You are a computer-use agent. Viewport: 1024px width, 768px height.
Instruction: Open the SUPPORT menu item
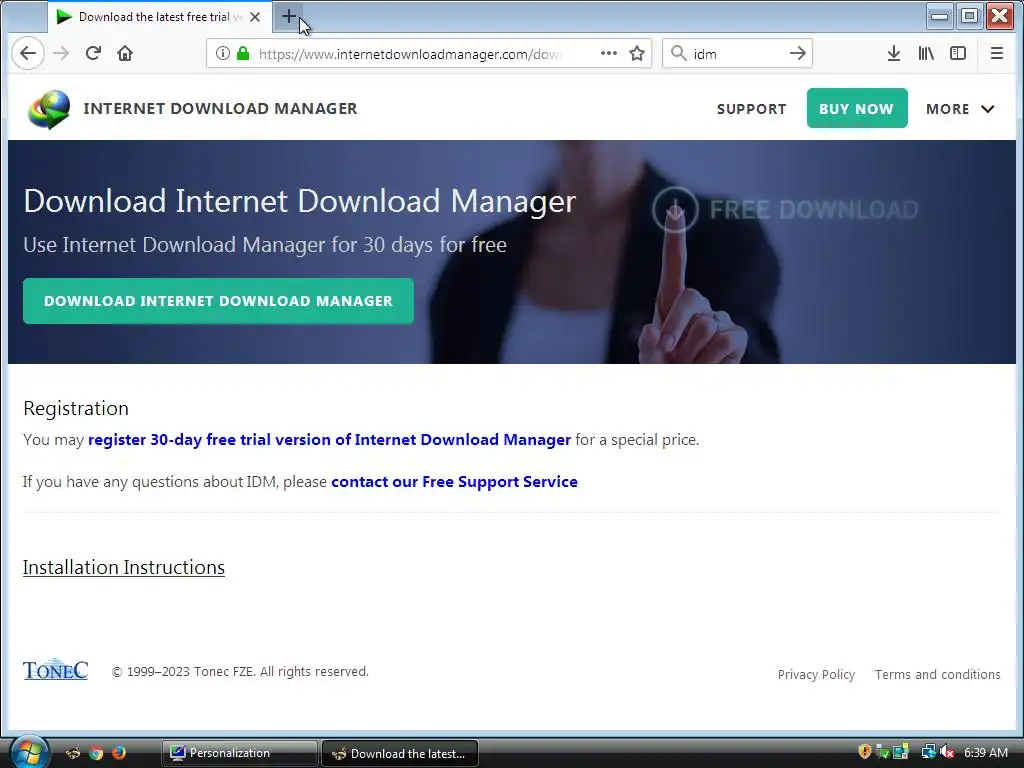point(751,109)
